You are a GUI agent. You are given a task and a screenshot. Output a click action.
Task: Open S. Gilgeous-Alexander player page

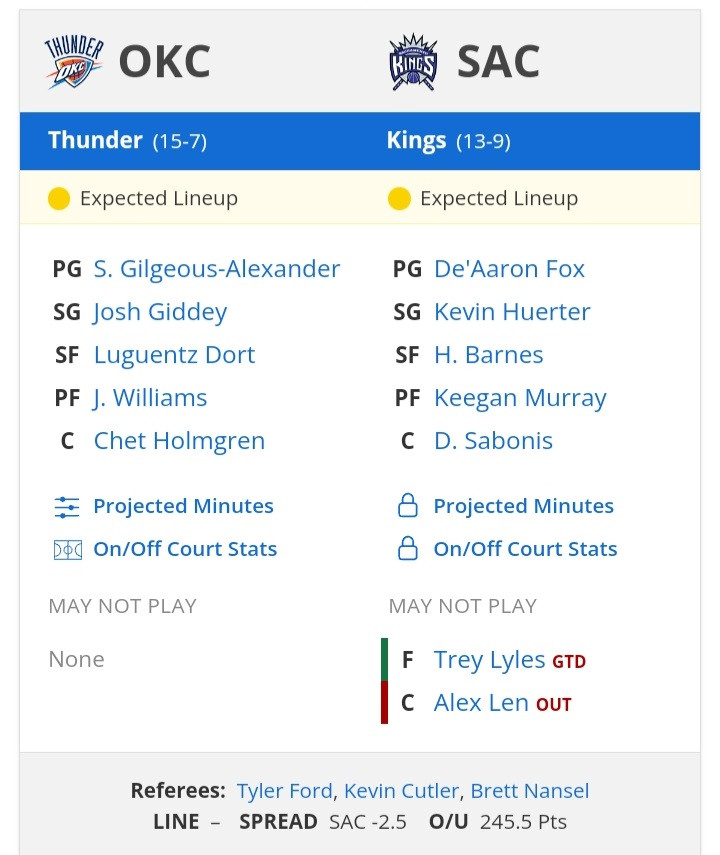click(217, 269)
